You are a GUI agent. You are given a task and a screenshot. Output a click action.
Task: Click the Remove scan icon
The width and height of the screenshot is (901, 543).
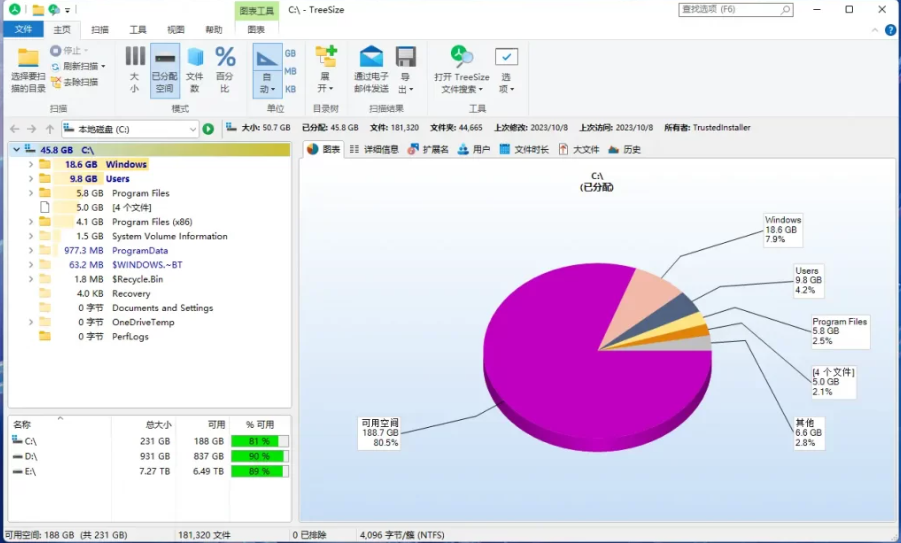click(56, 82)
